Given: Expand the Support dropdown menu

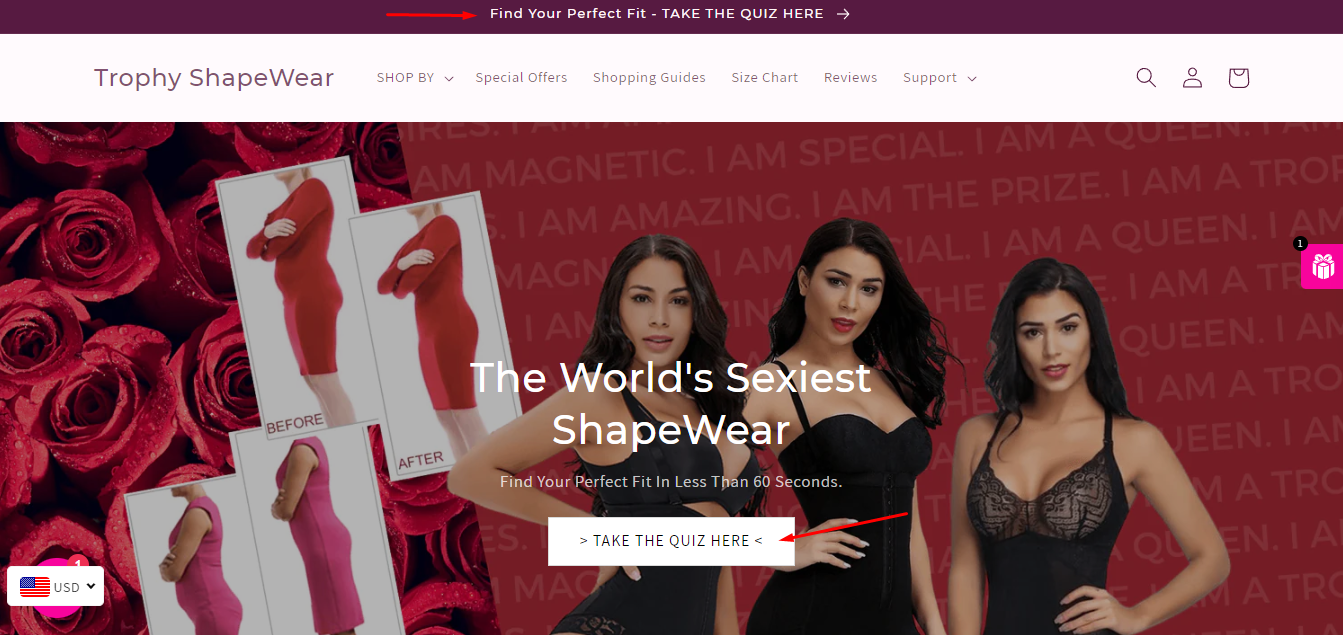Looking at the screenshot, I should click(939, 78).
